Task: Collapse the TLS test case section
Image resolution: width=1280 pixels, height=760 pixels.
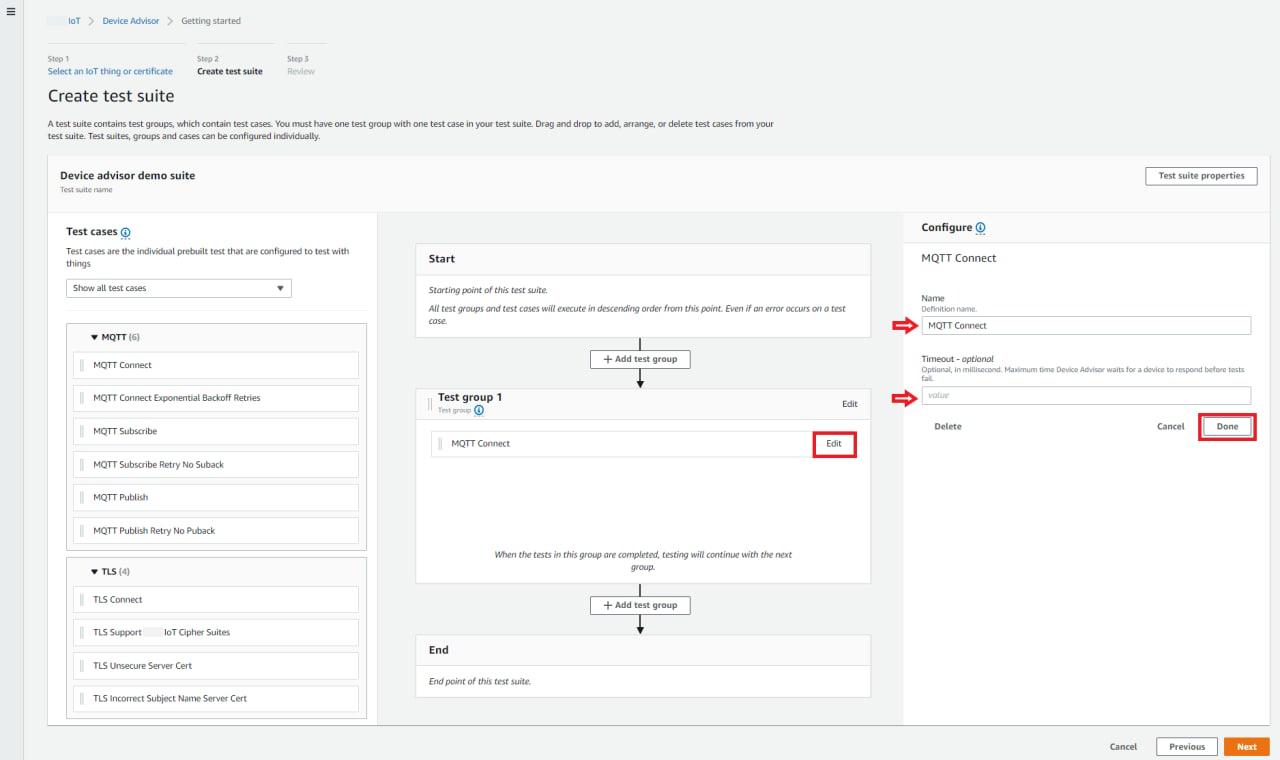Action: (x=95, y=572)
